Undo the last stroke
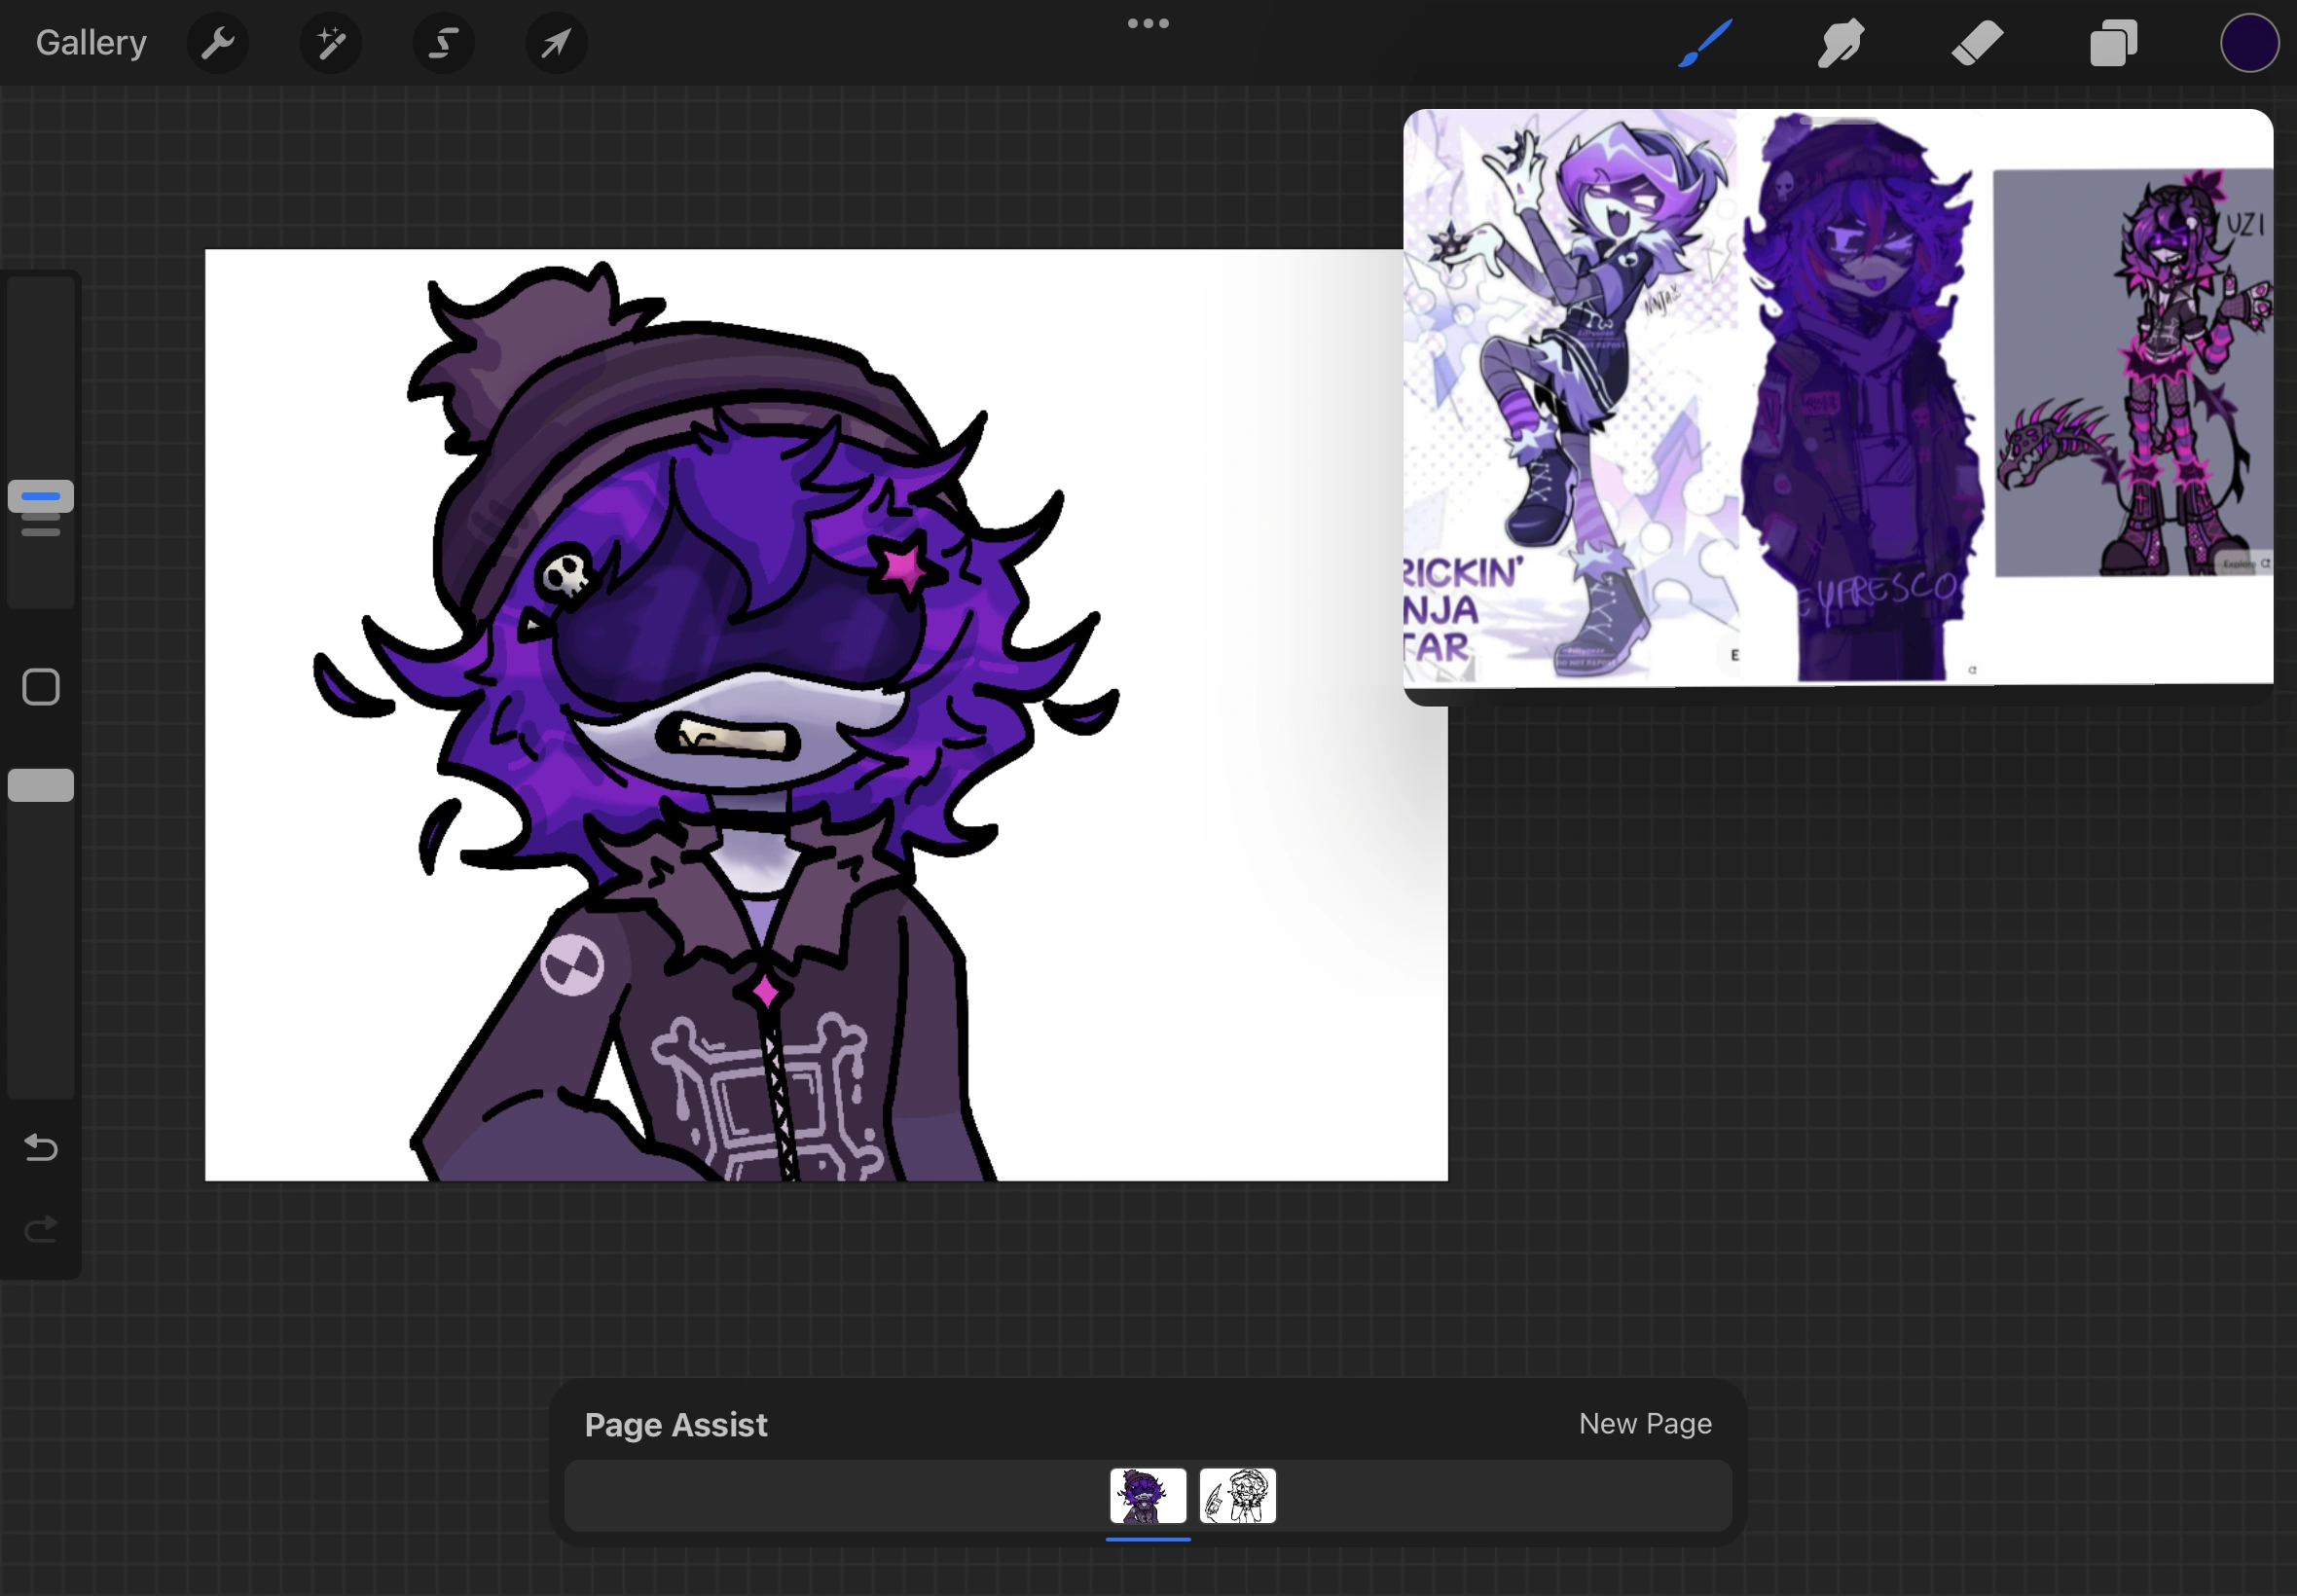This screenshot has width=2297, height=1596. pos(40,1148)
